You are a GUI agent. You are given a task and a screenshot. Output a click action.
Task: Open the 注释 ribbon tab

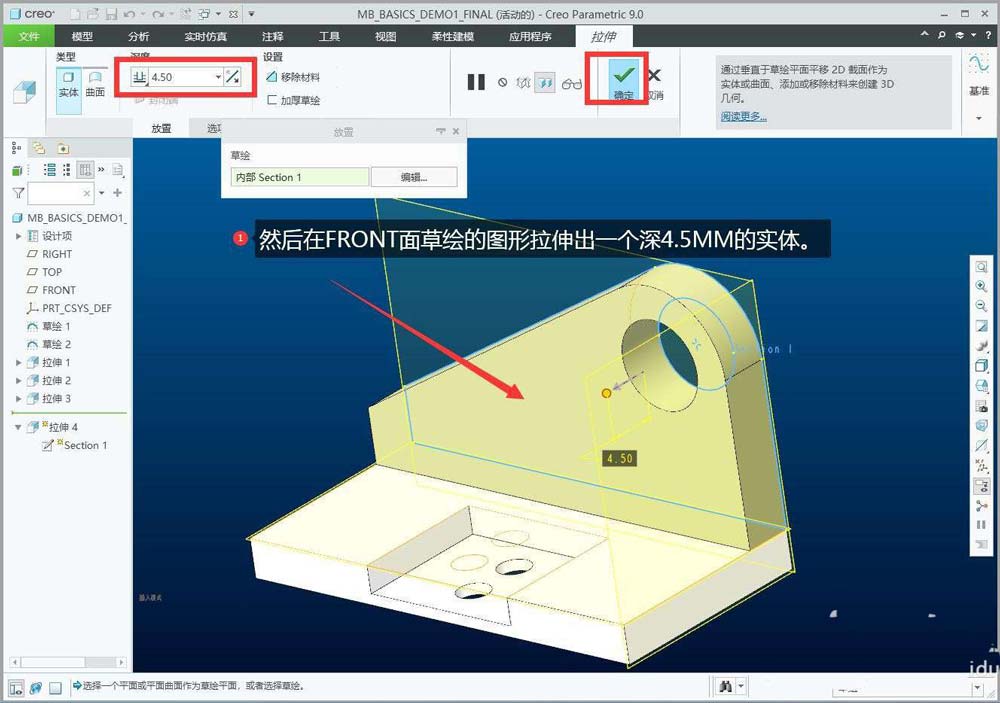pyautogui.click(x=272, y=36)
